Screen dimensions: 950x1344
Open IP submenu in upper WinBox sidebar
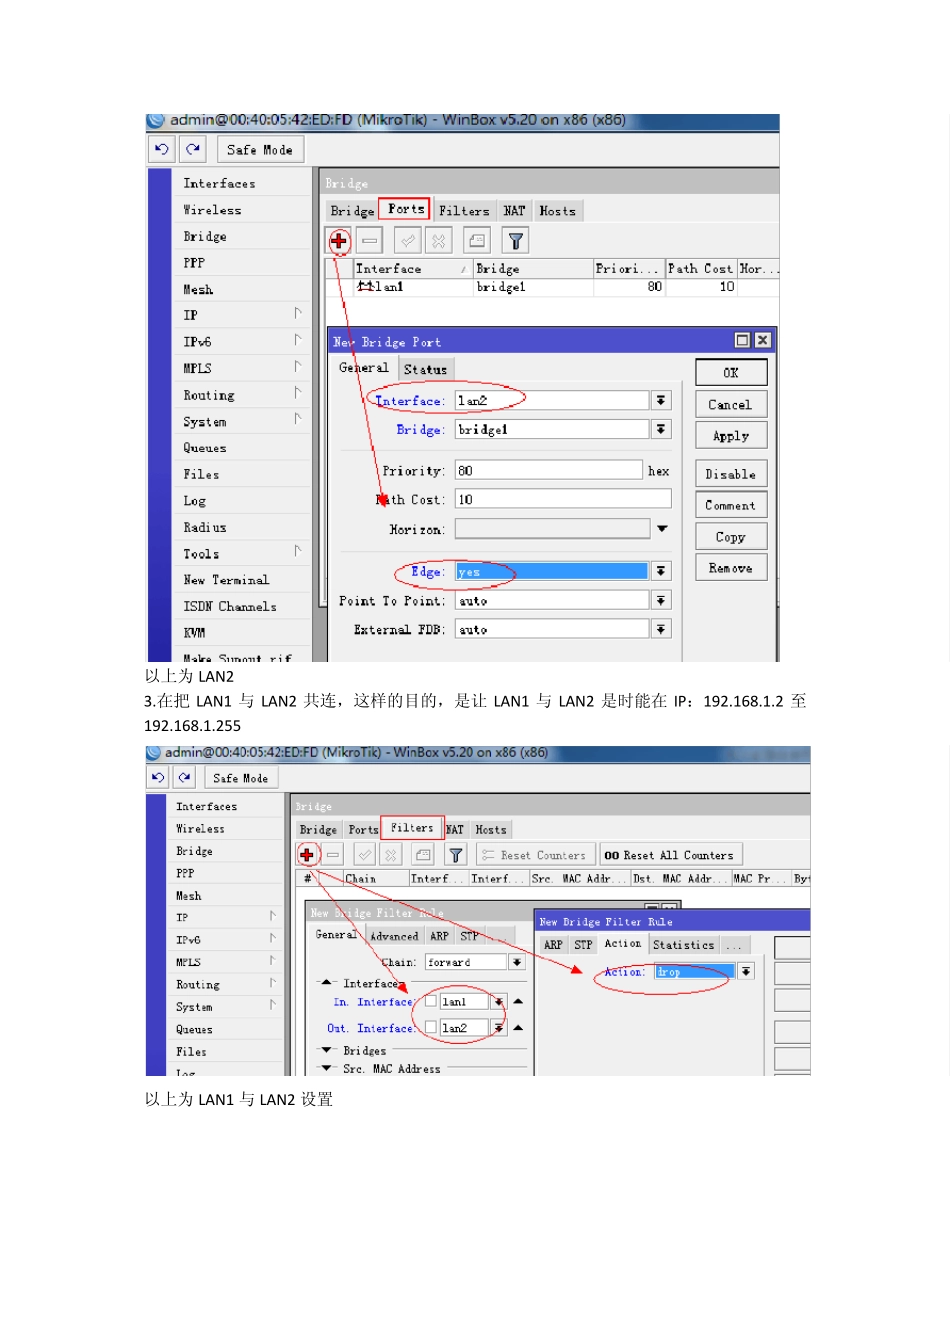(x=190, y=315)
